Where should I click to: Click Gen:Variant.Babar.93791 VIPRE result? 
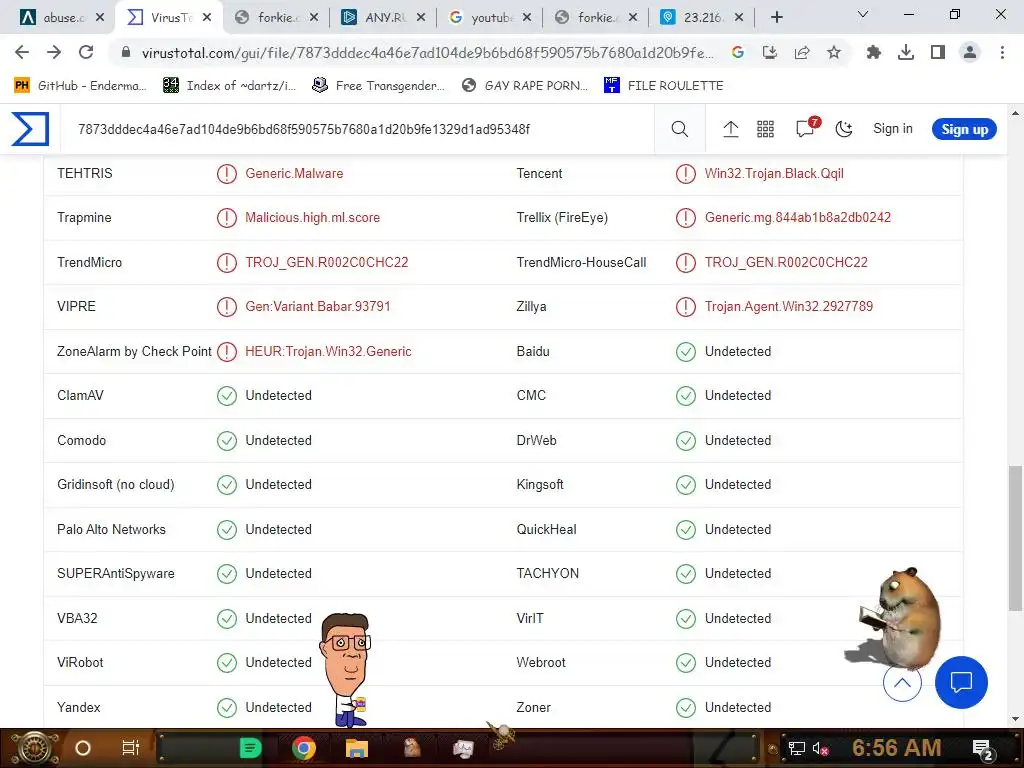pos(317,306)
